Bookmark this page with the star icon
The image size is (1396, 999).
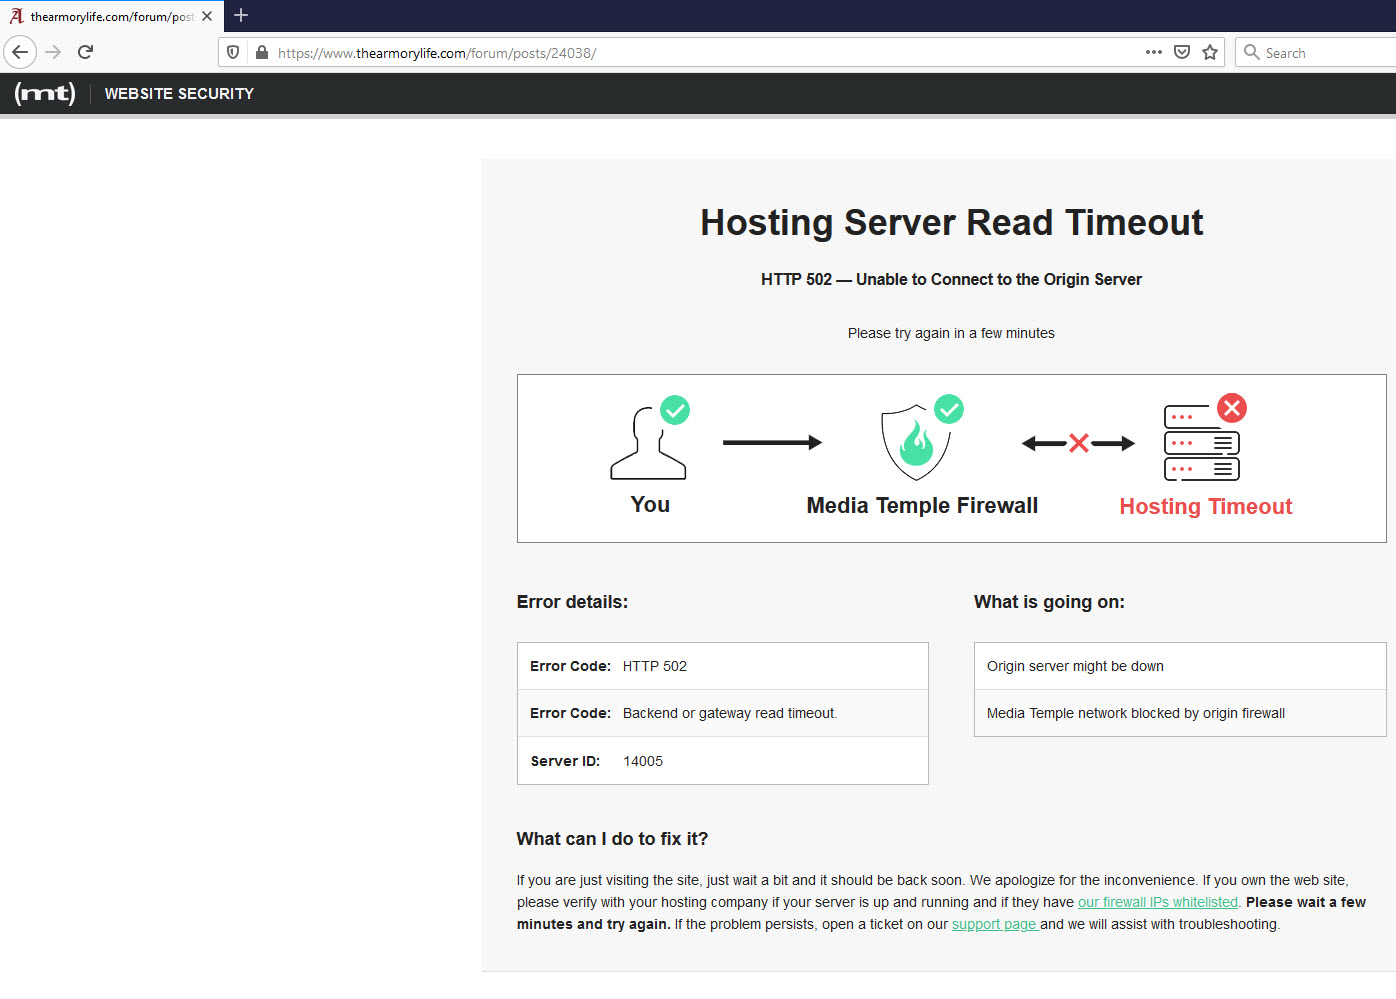[1210, 52]
